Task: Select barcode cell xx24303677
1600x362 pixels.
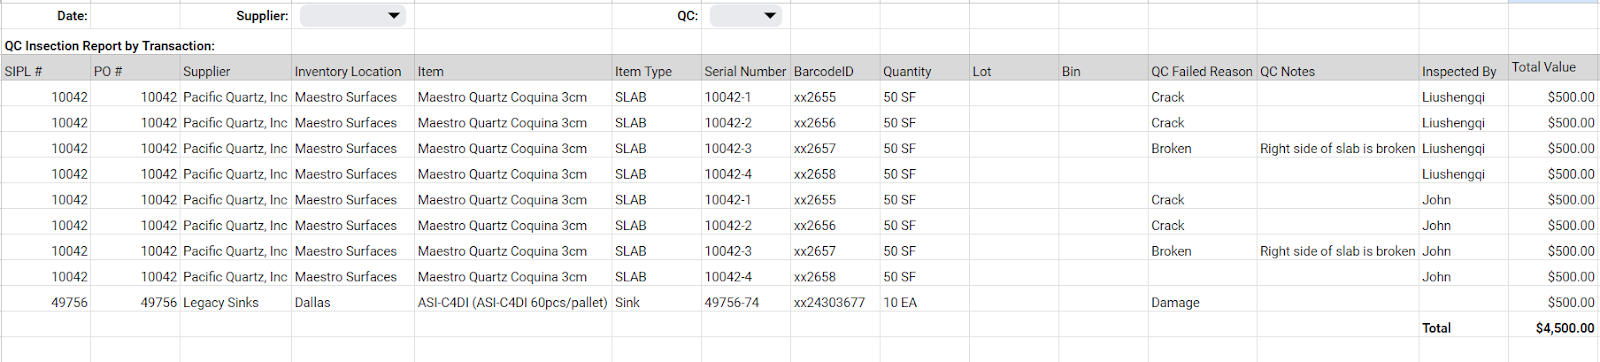Action: click(x=835, y=302)
